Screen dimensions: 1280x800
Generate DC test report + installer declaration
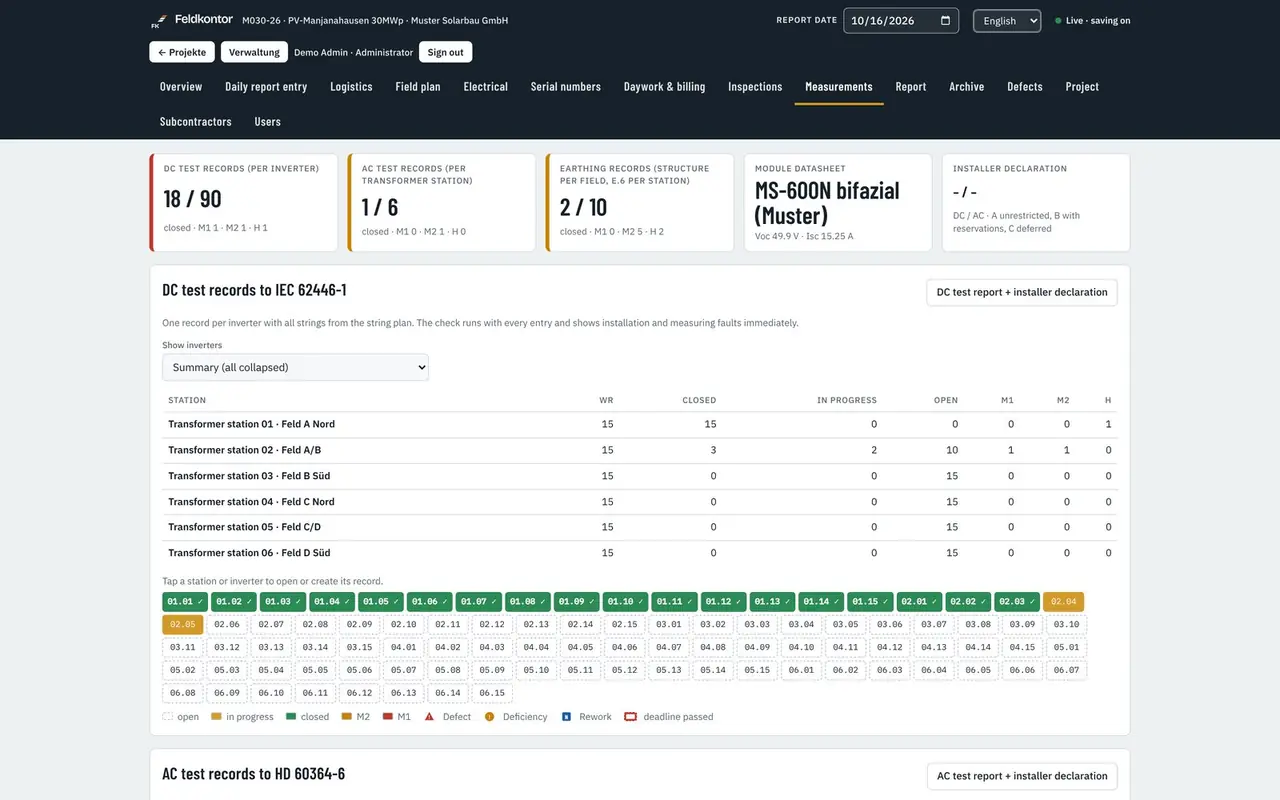1022,292
